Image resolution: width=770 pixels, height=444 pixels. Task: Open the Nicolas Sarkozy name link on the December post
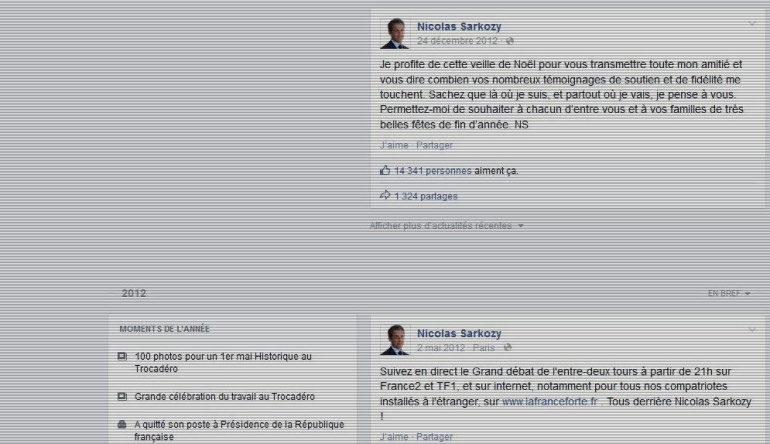[x=459, y=27]
